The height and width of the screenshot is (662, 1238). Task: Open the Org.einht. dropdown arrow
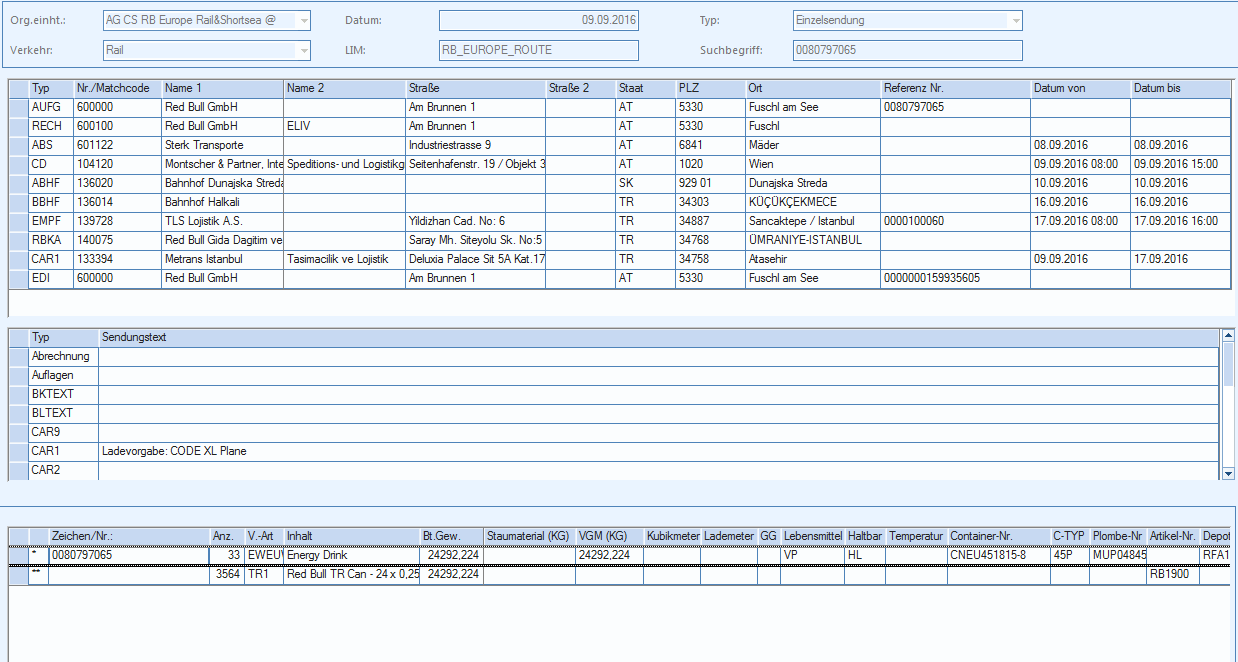tap(303, 20)
